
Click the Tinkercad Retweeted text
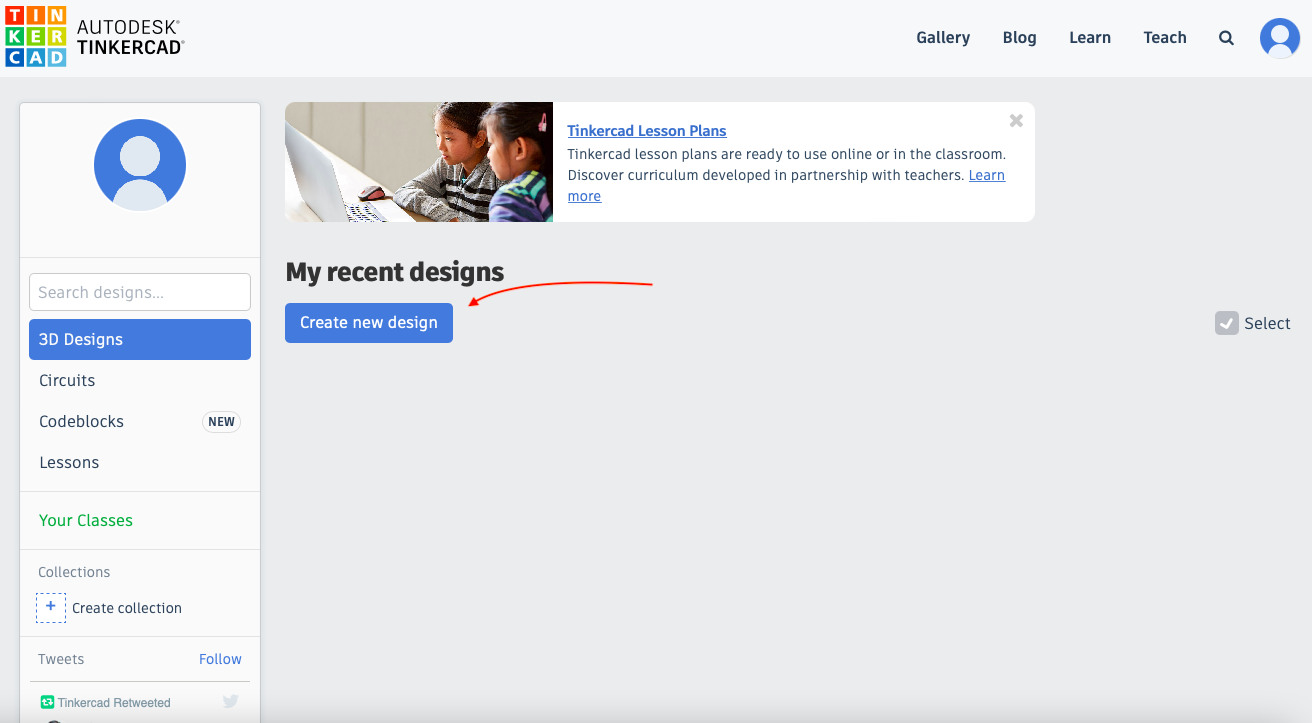point(114,703)
